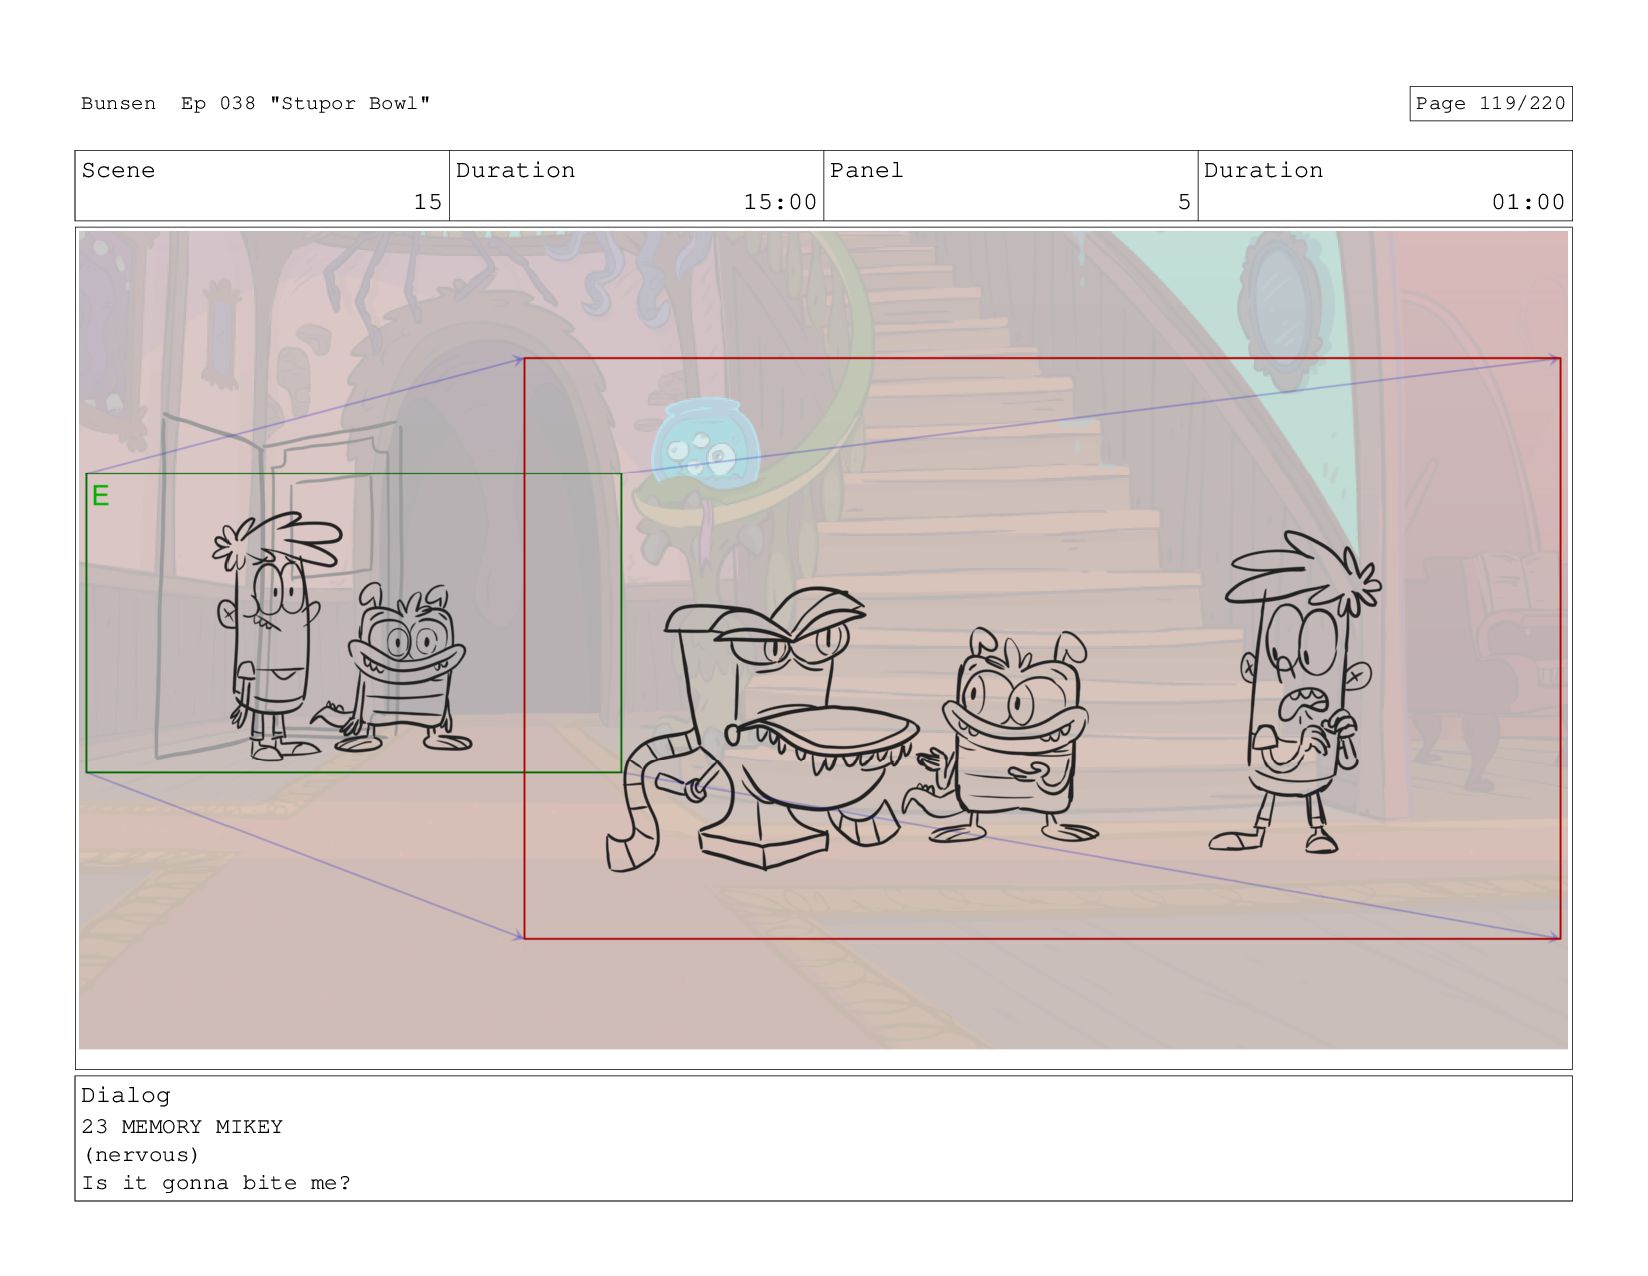The width and height of the screenshot is (1648, 1276).
Task: Click the panel number 5
Action: coord(1184,202)
